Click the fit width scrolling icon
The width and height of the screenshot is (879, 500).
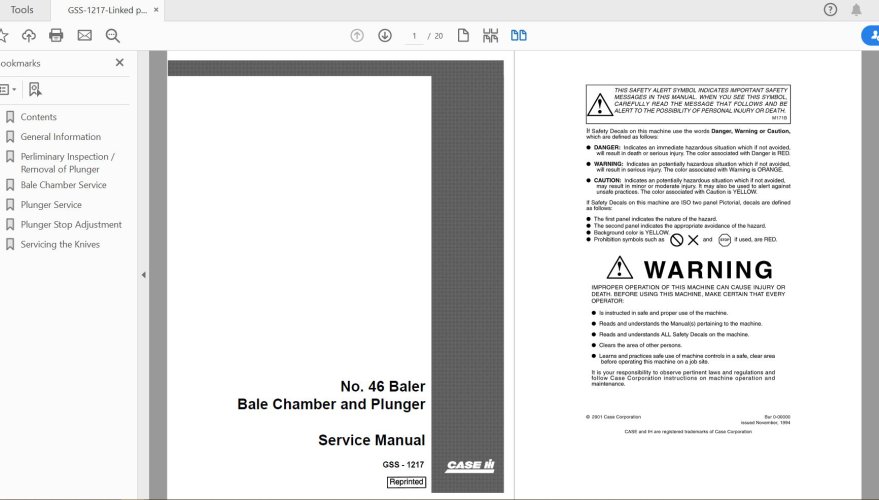[490, 35]
